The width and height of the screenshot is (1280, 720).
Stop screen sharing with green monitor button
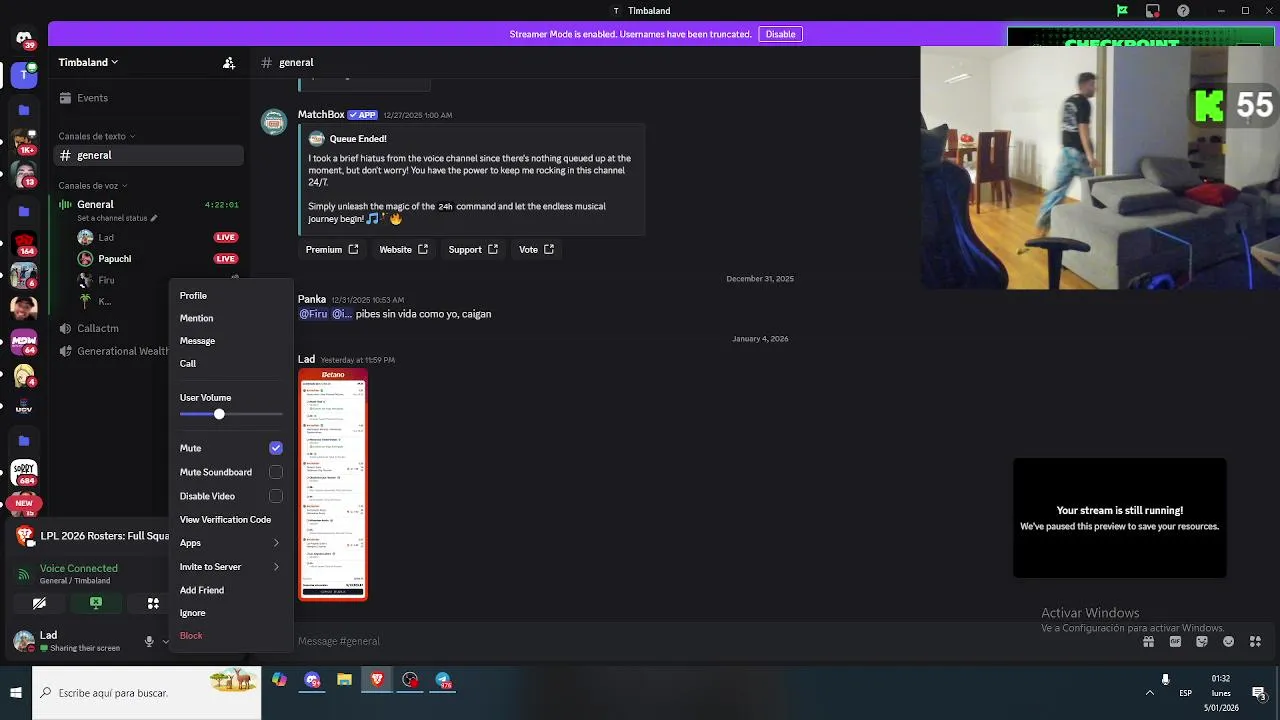click(96, 603)
